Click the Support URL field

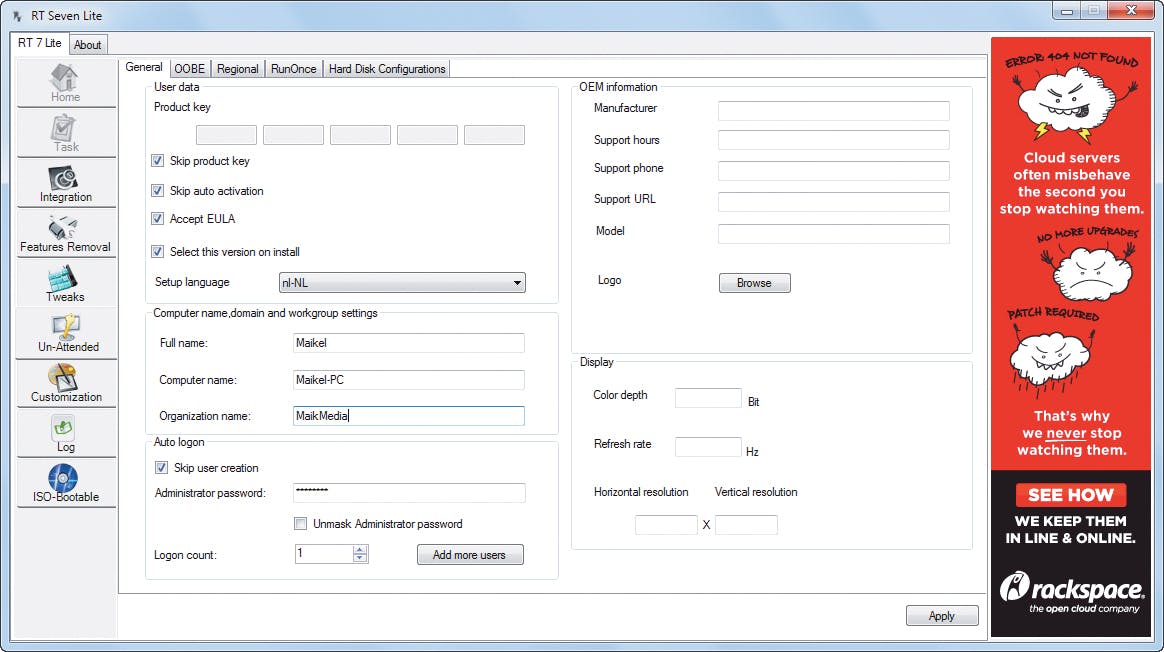[x=834, y=201]
